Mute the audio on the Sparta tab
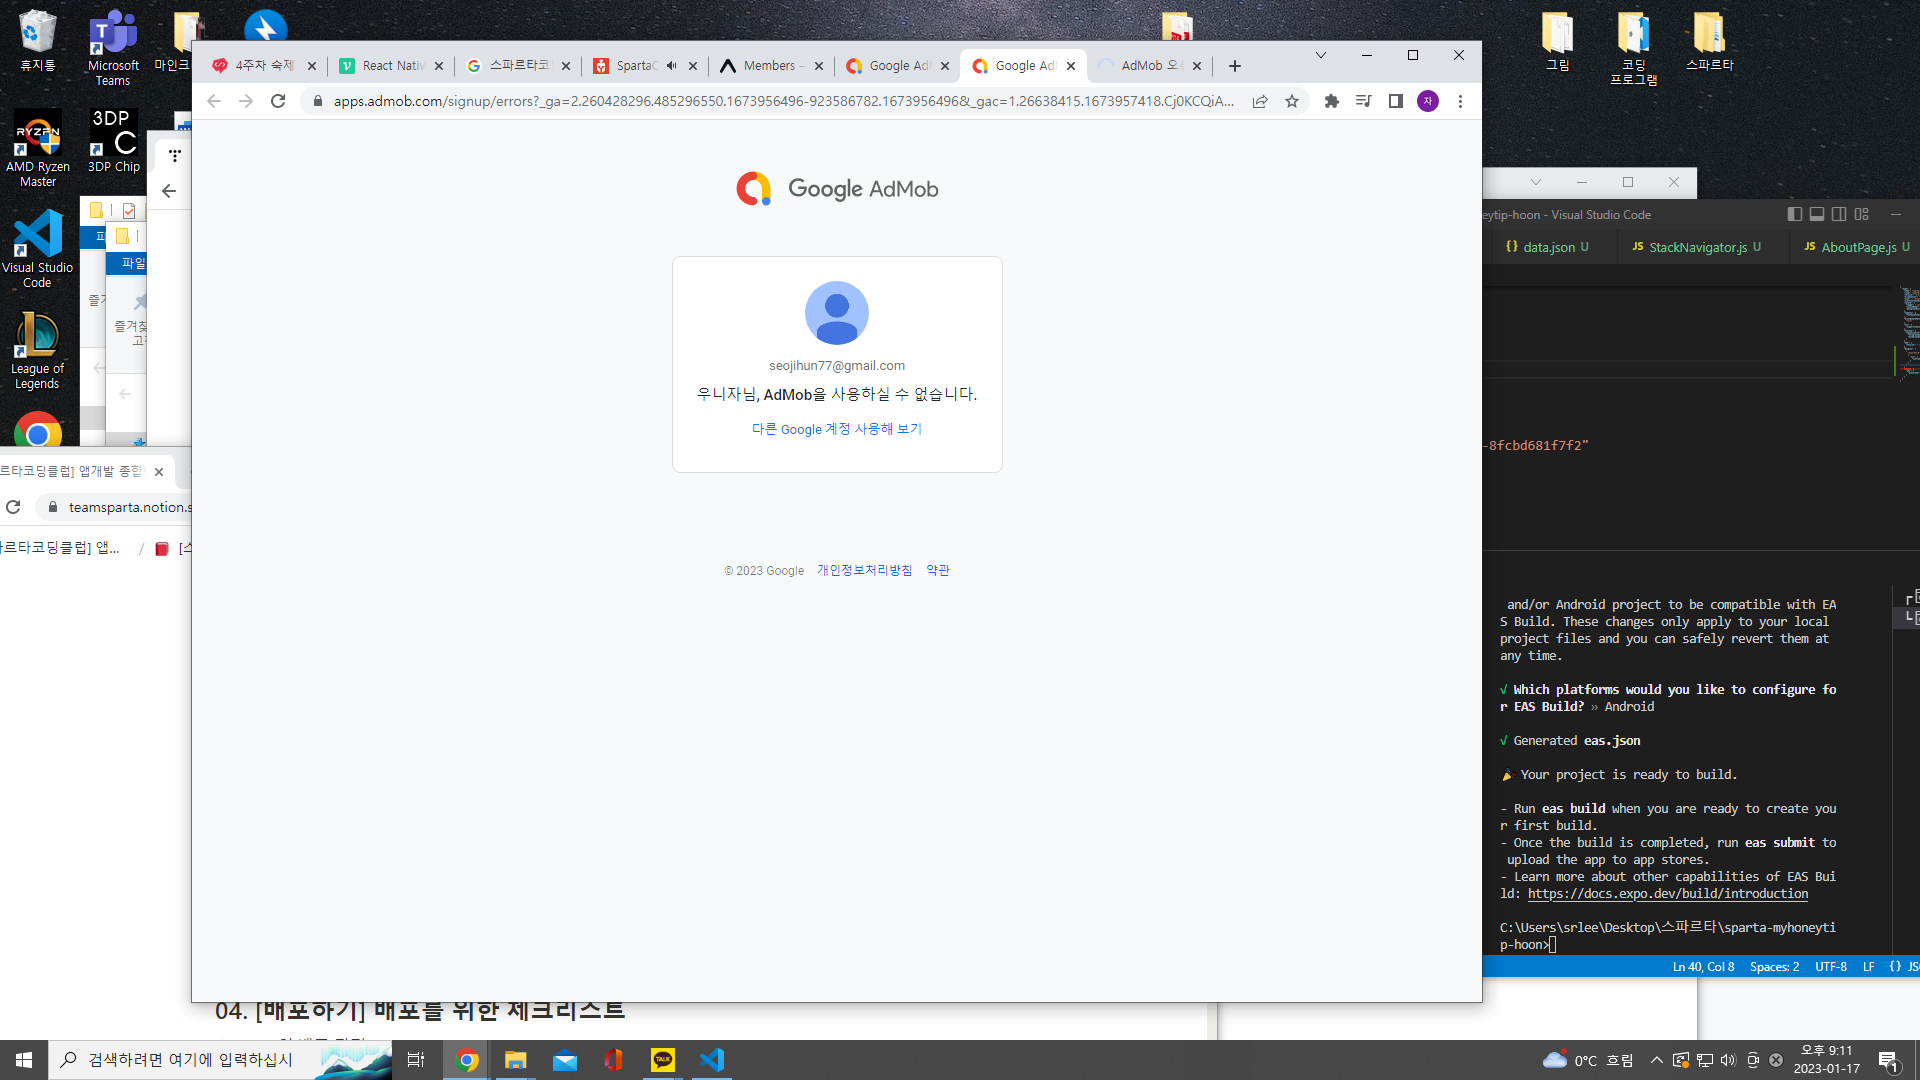 [671, 66]
